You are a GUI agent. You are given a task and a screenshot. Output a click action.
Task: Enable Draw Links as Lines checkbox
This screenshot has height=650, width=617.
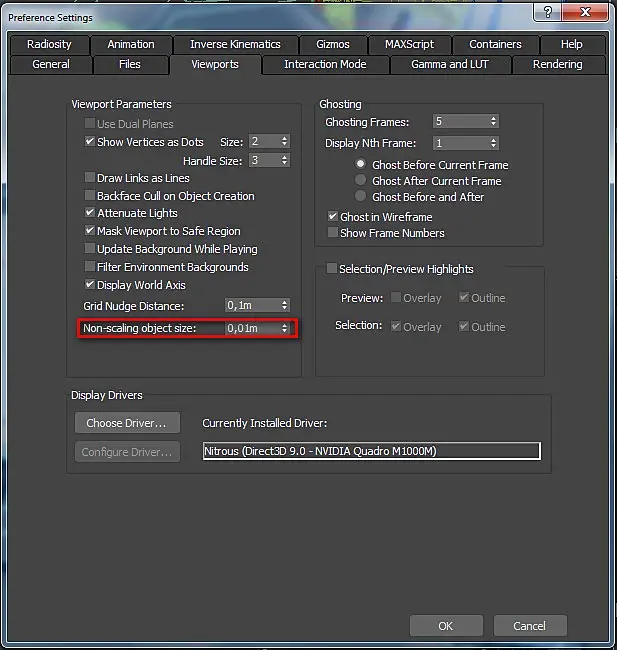point(90,177)
